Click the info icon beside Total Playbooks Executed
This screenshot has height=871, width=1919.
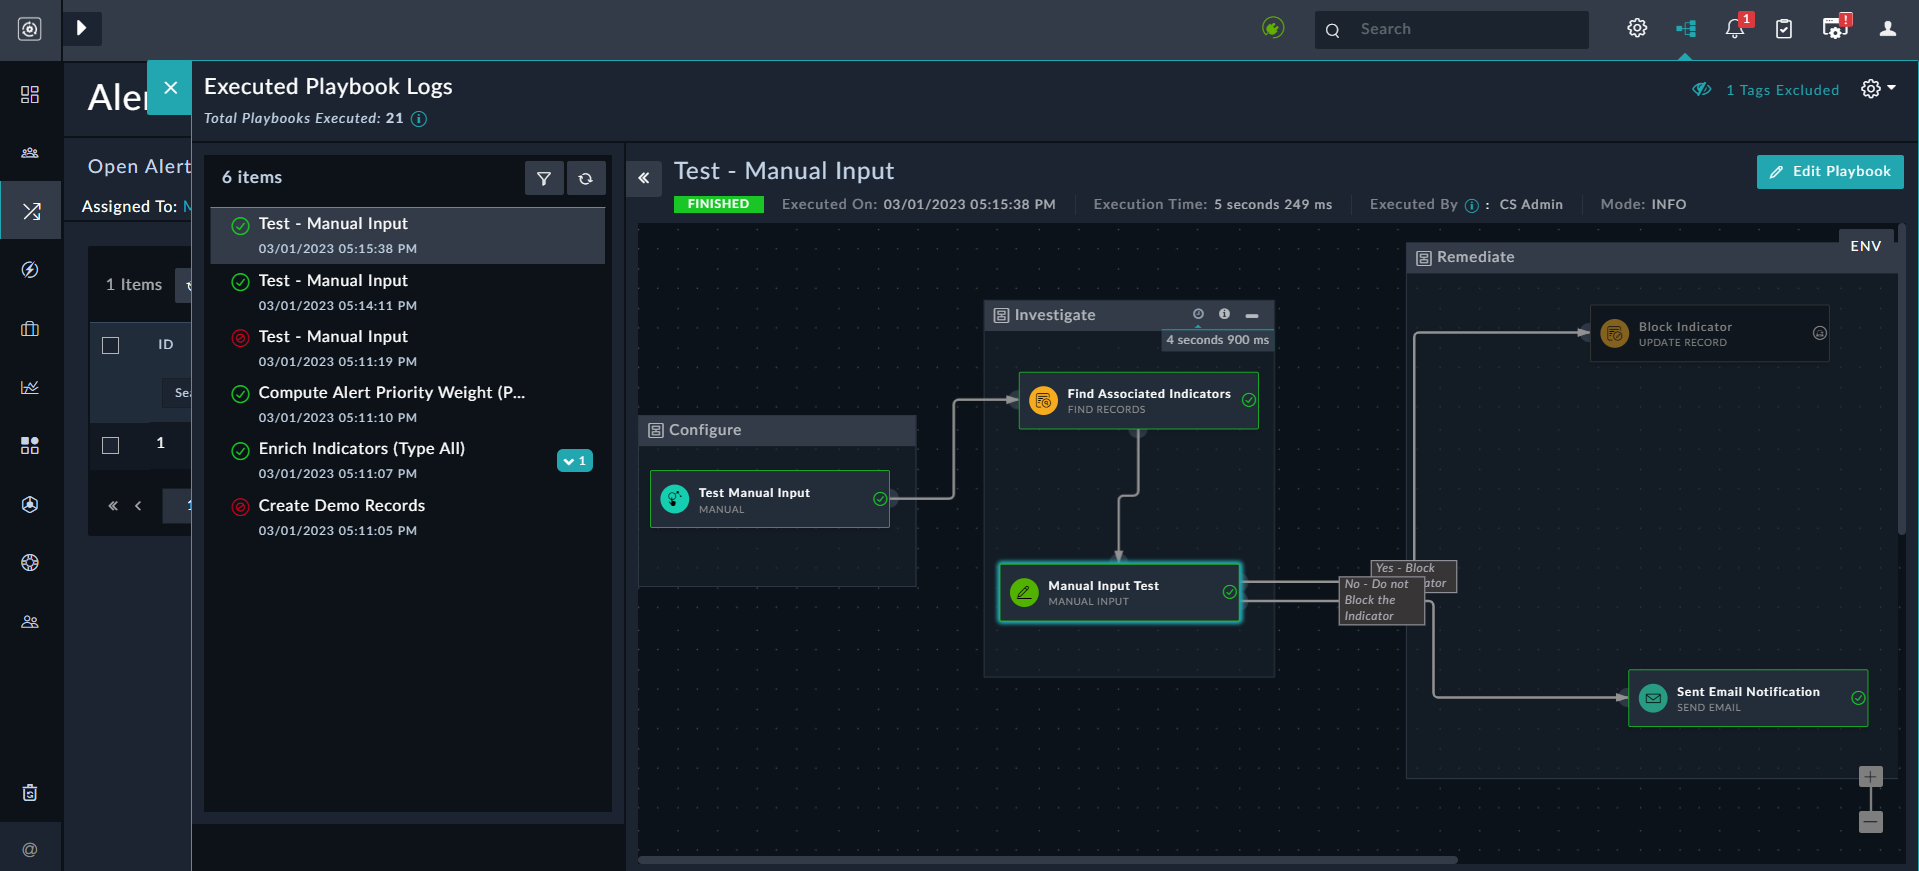coord(419,119)
